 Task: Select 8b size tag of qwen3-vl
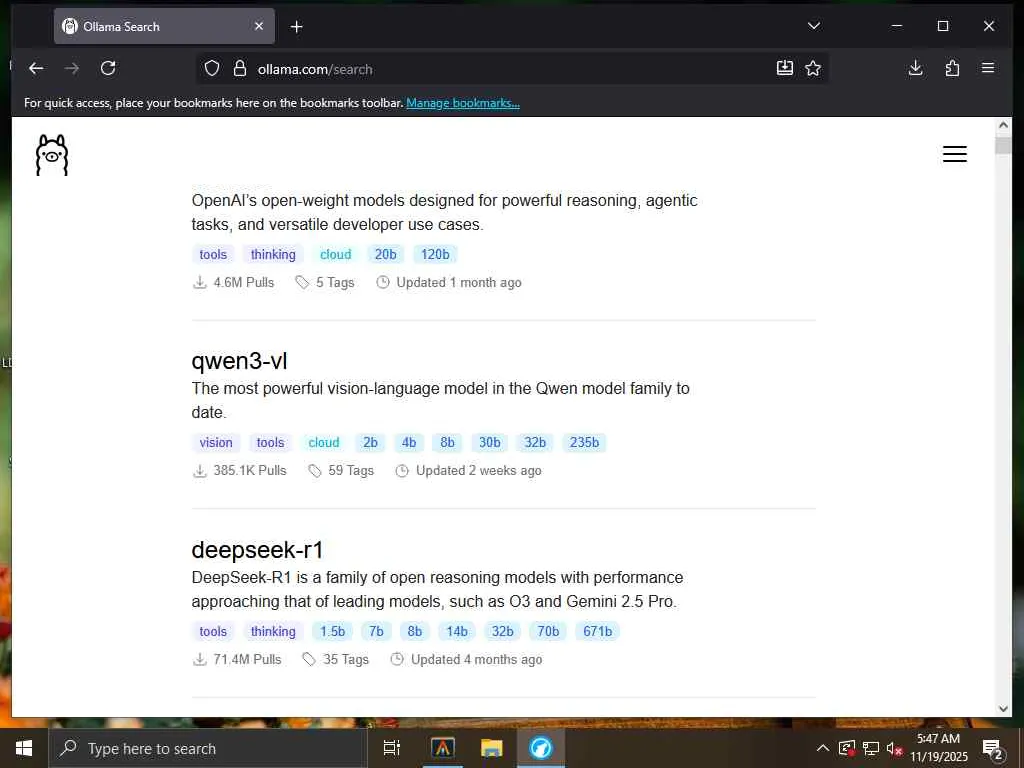point(447,443)
